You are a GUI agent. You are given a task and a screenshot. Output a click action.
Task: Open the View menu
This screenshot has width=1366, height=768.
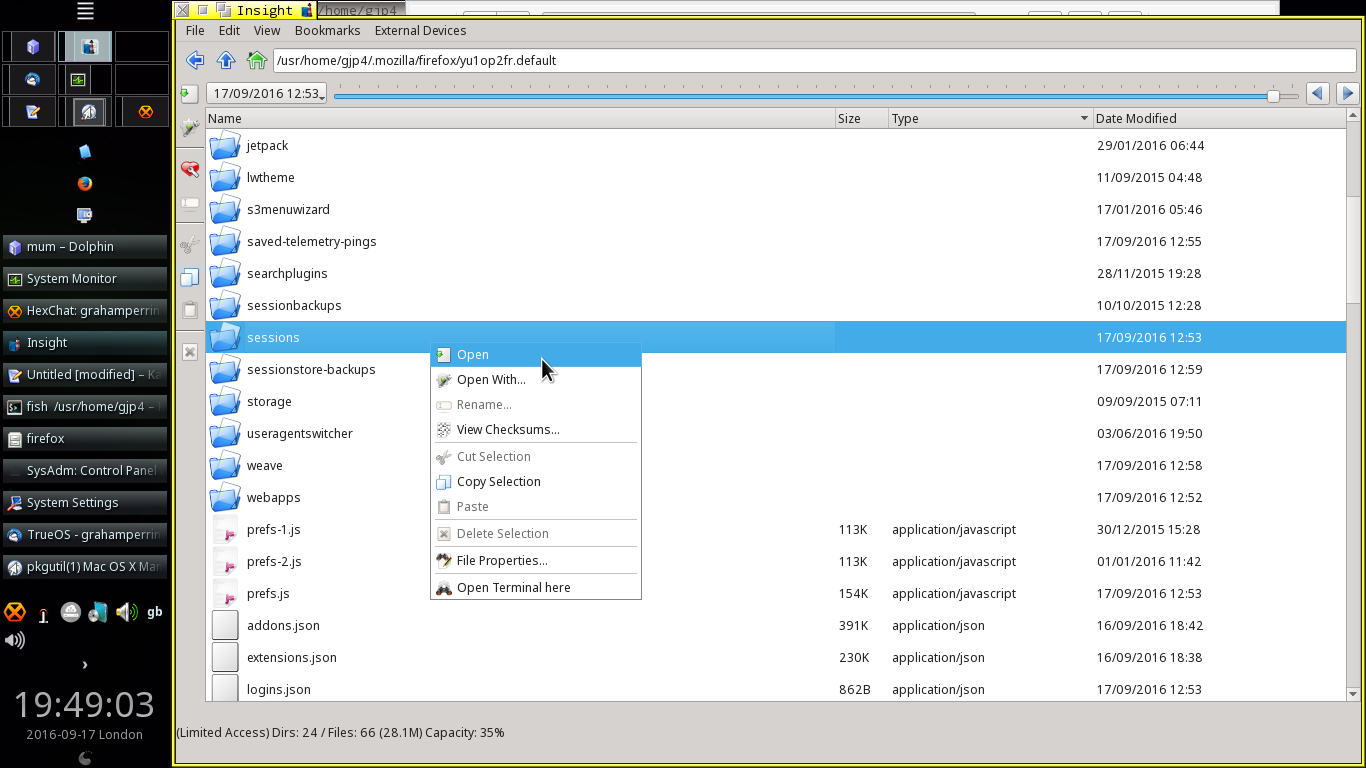point(267,30)
